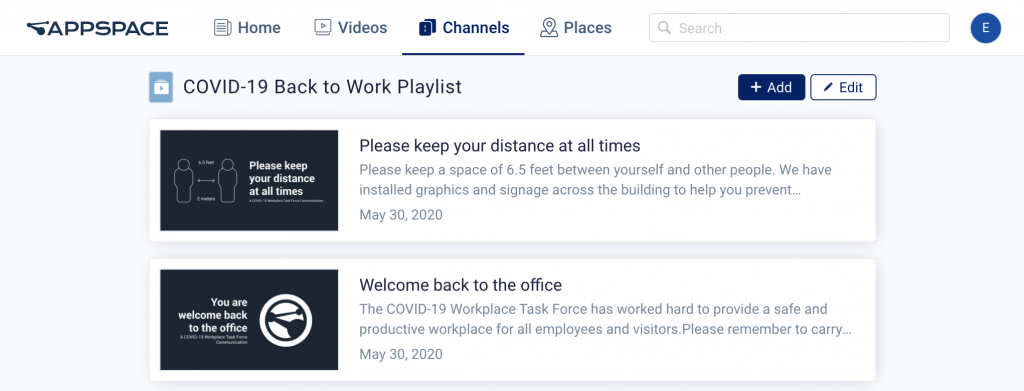The width and height of the screenshot is (1024, 391).
Task: Click the Home document icon
Action: 223,27
